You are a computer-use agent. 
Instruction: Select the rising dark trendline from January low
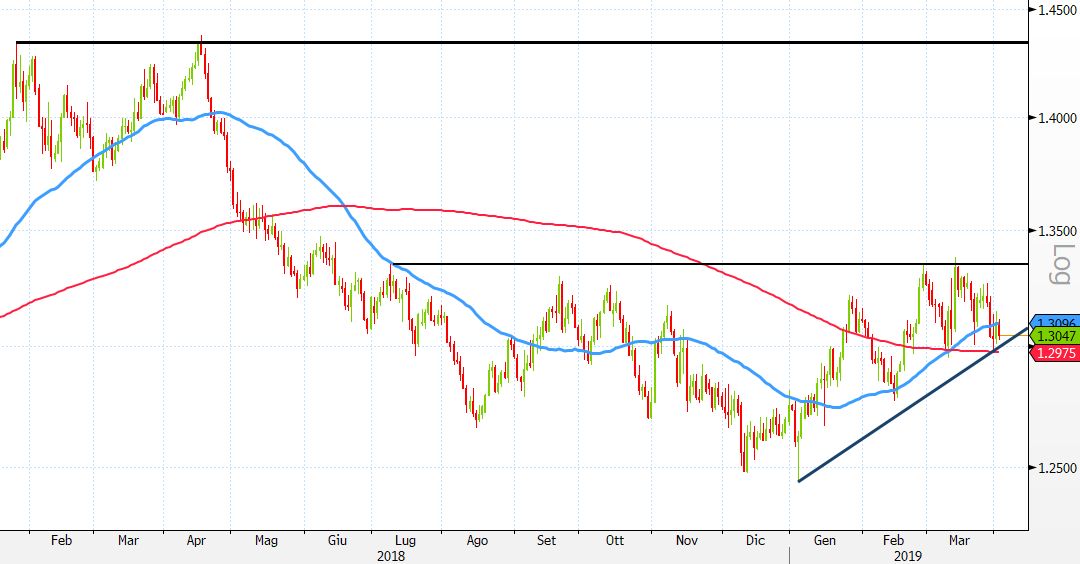click(913, 404)
